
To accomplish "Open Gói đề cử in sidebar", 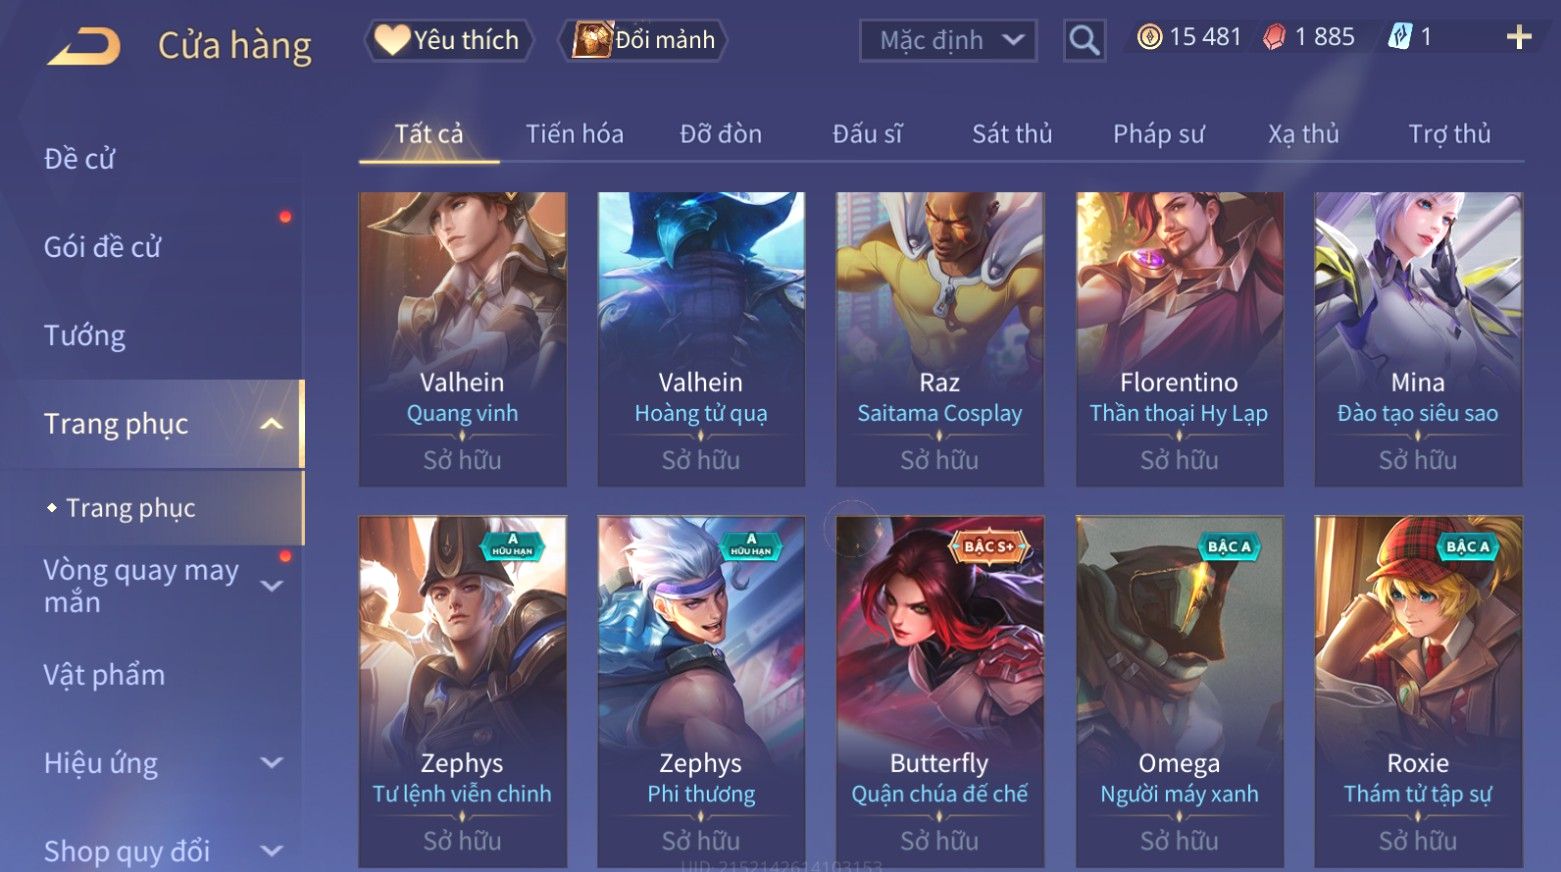I will pos(102,247).
